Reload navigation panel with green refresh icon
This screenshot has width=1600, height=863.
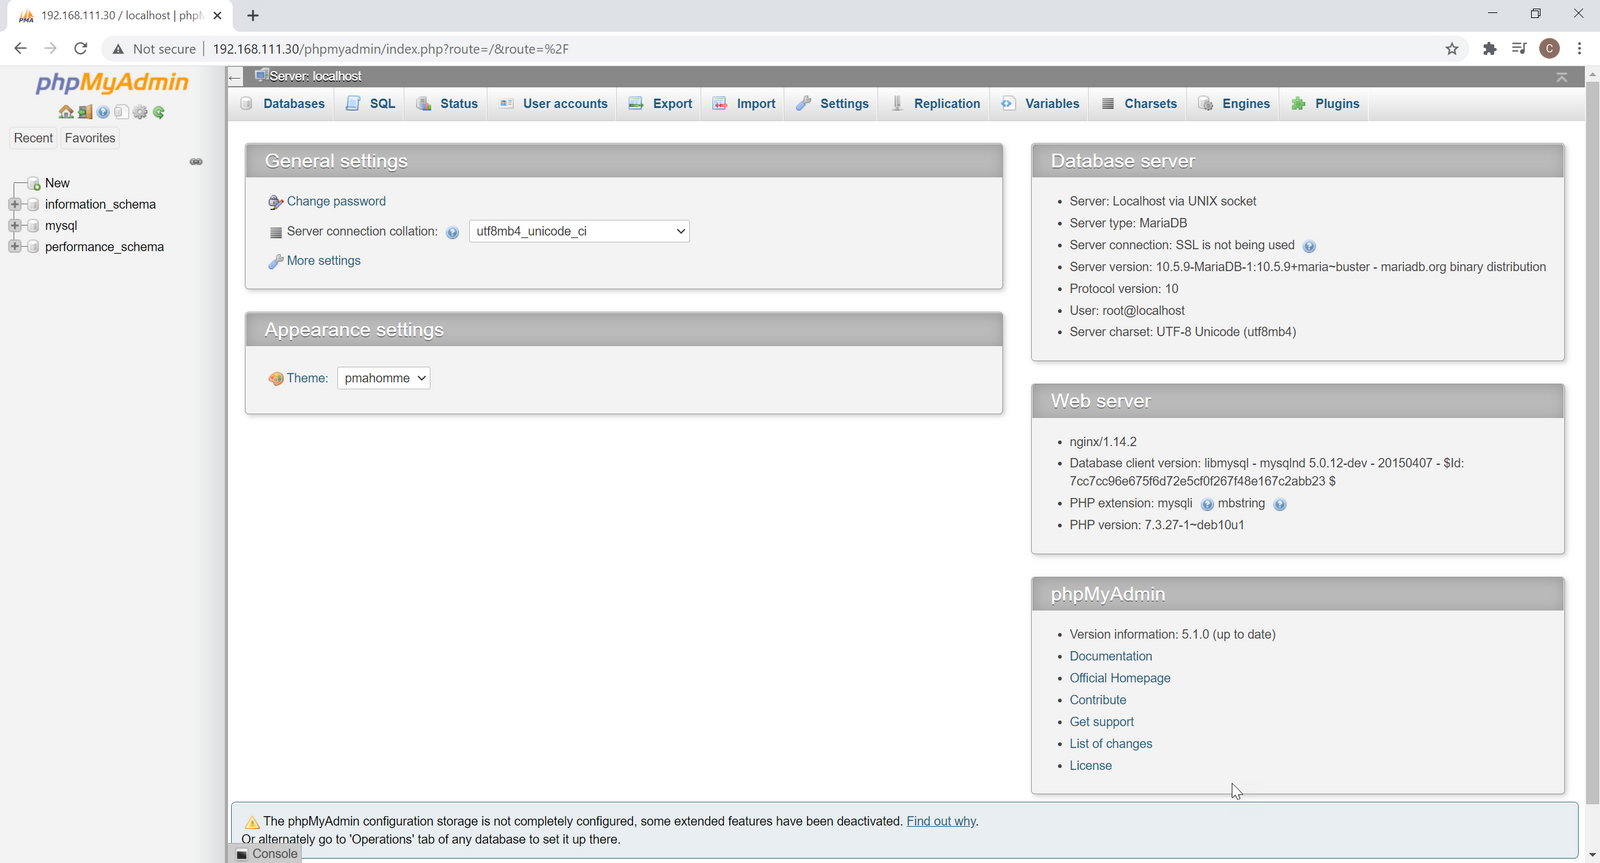click(x=158, y=112)
